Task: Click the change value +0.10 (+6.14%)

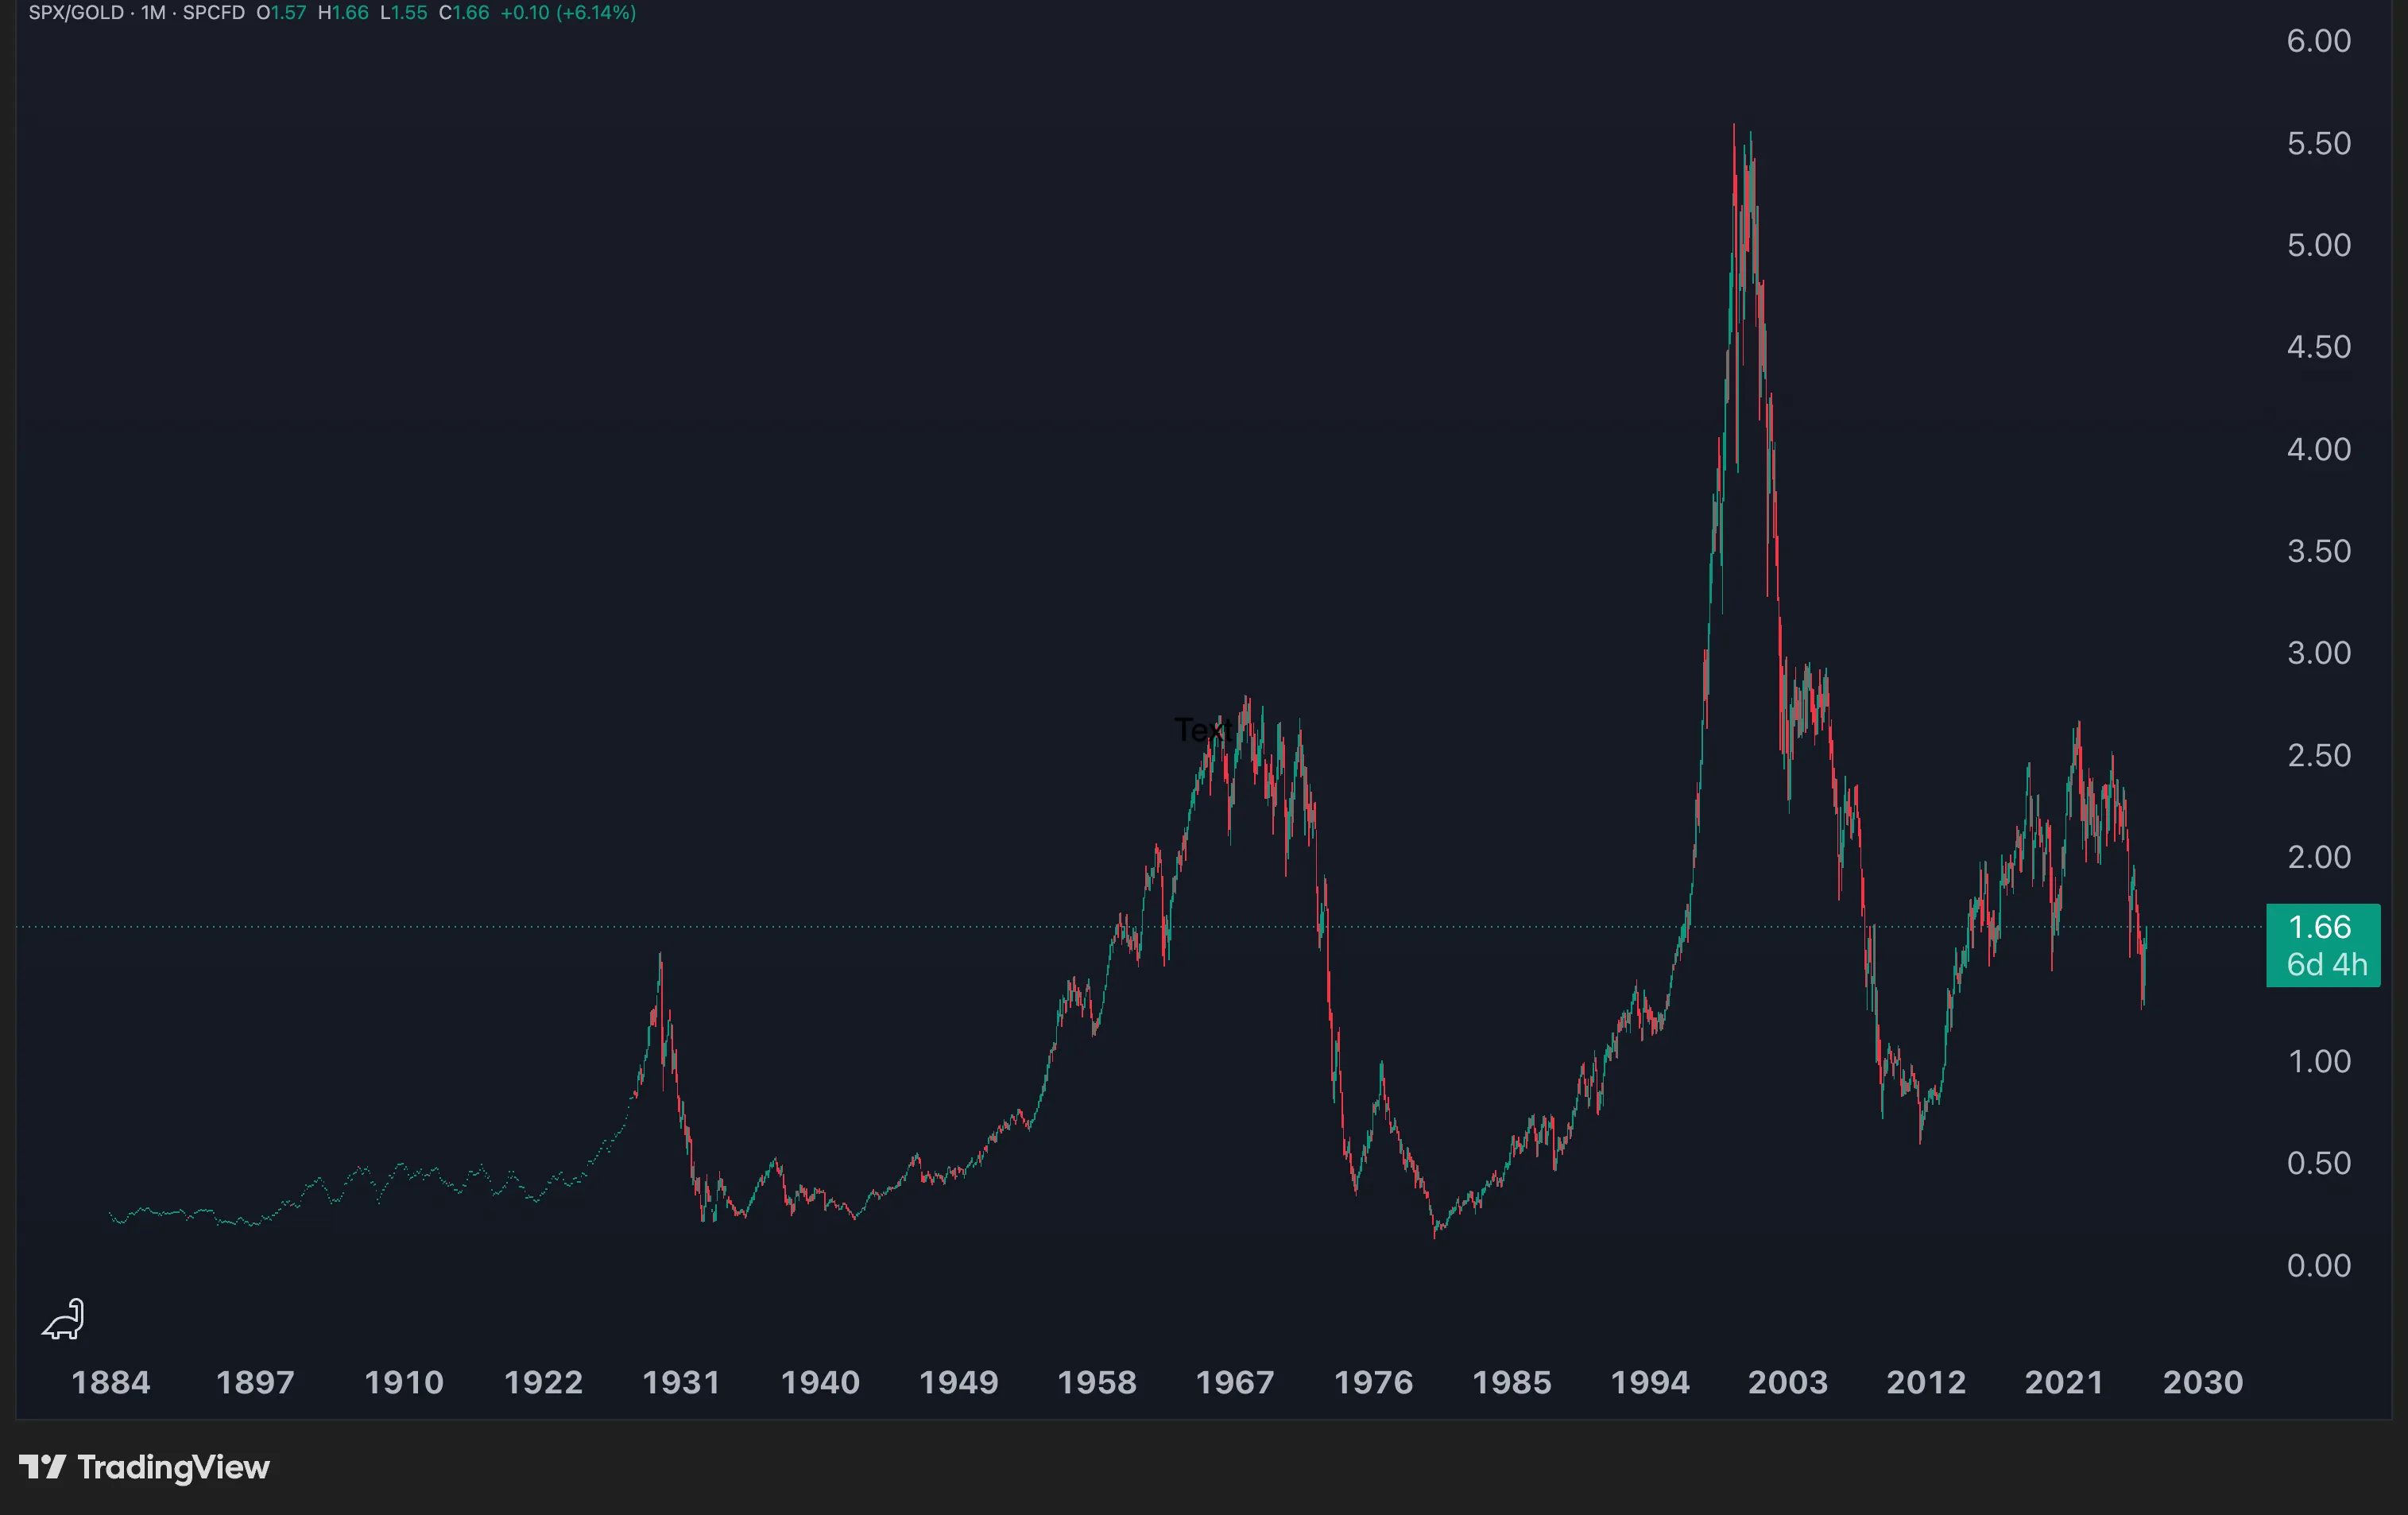Action: [568, 13]
